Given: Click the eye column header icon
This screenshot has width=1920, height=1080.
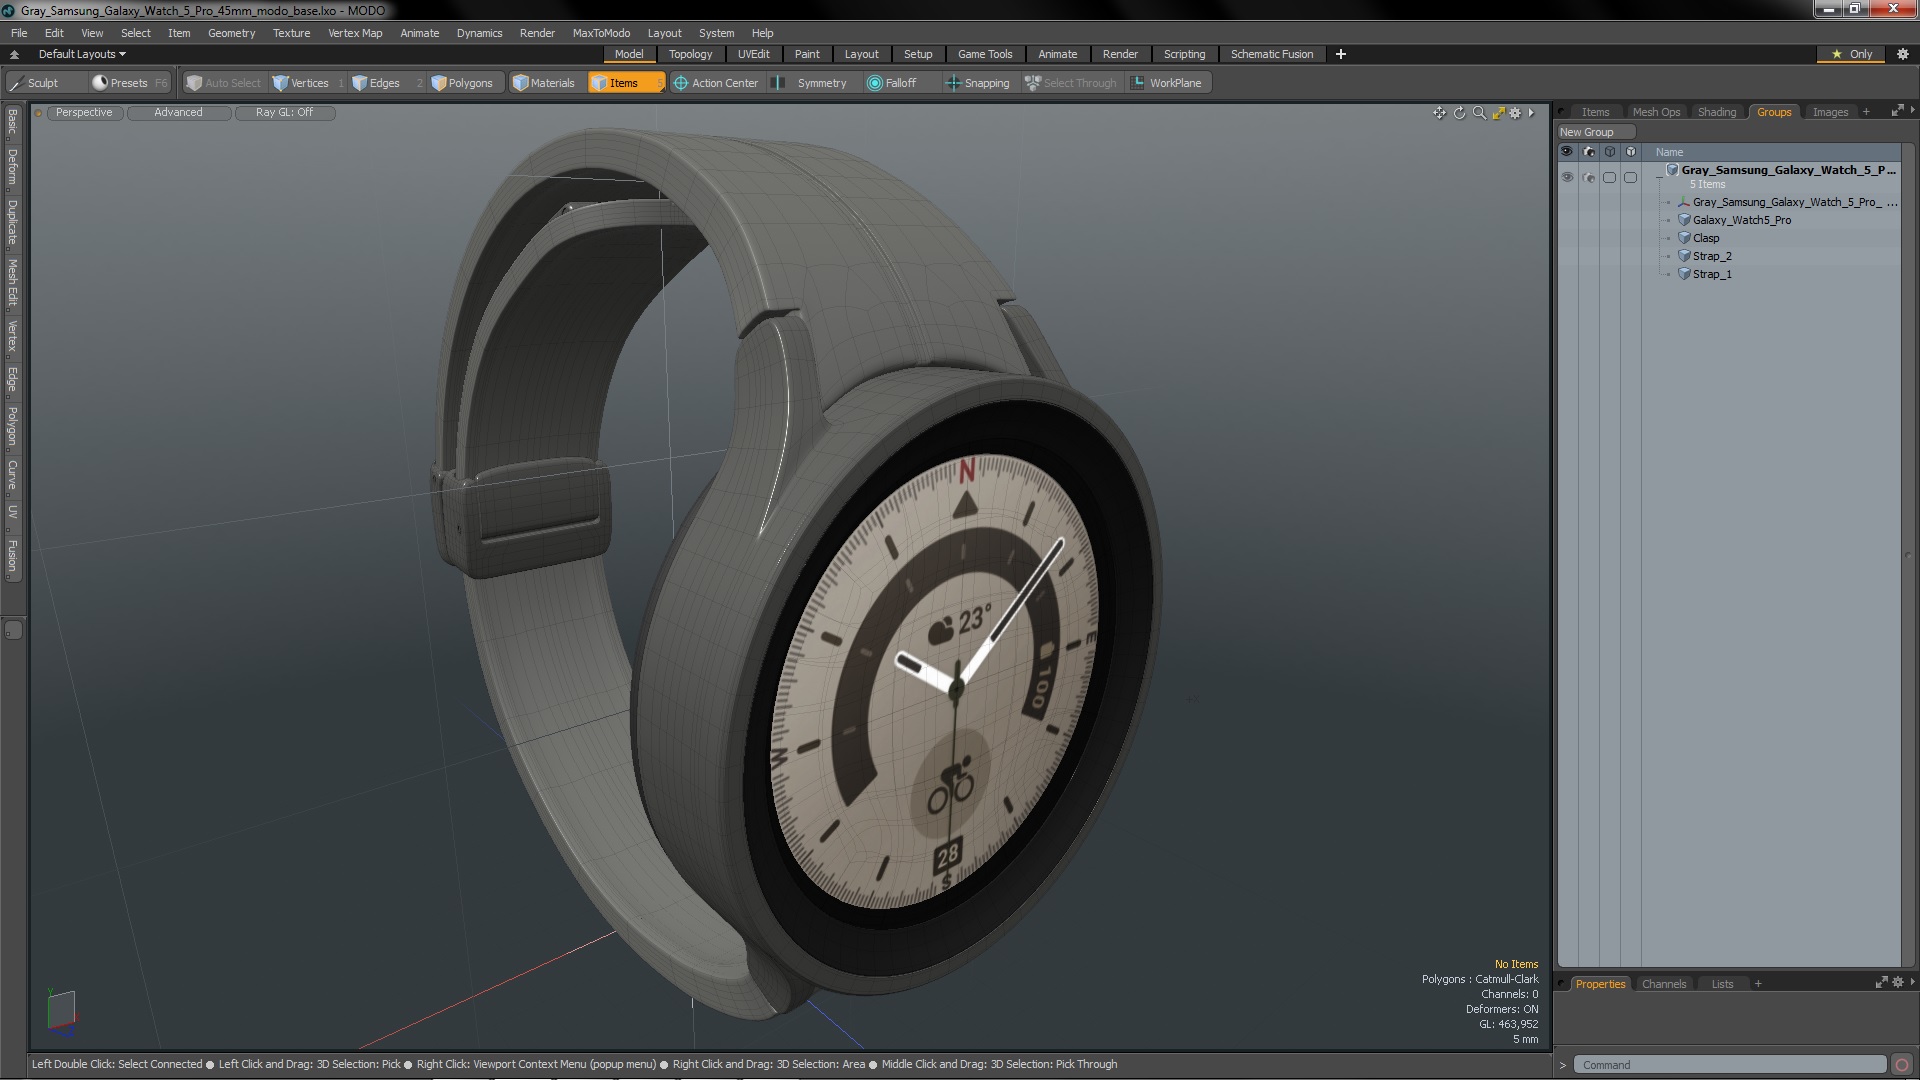Looking at the screenshot, I should 1567,152.
